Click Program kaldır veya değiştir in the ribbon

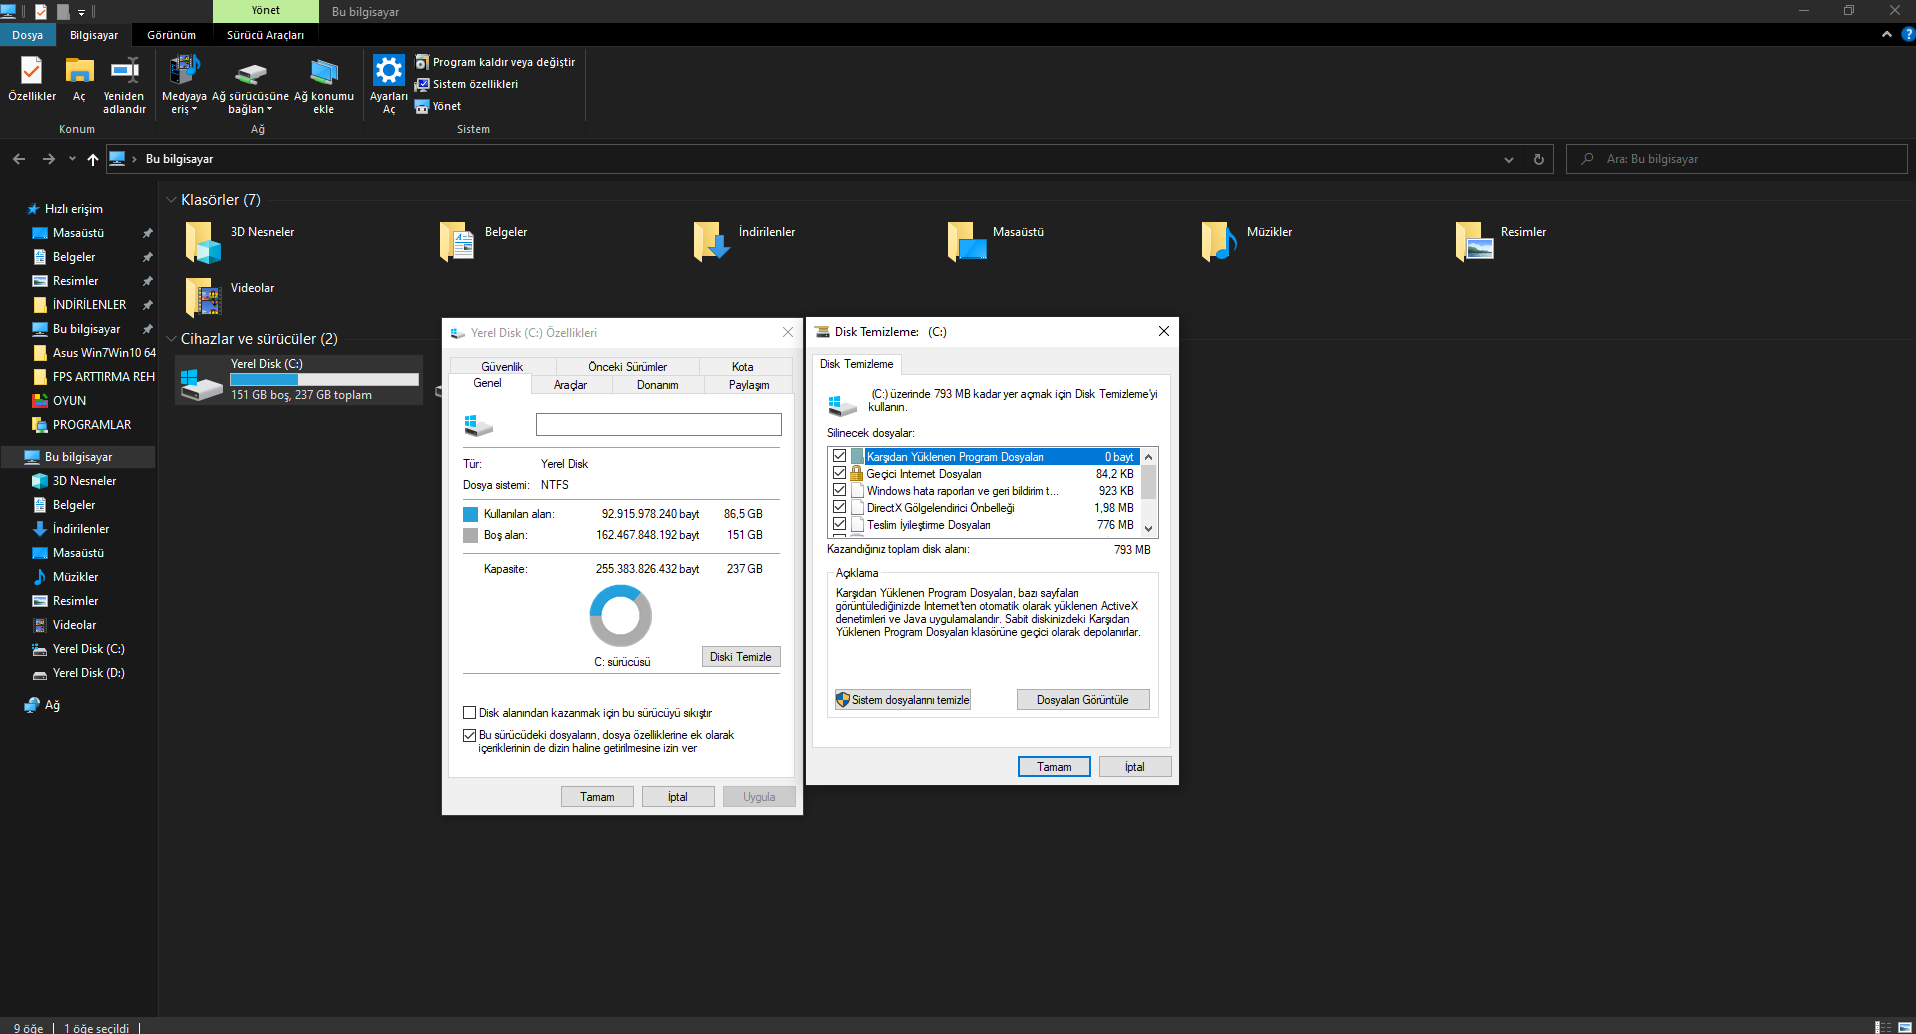(495, 62)
